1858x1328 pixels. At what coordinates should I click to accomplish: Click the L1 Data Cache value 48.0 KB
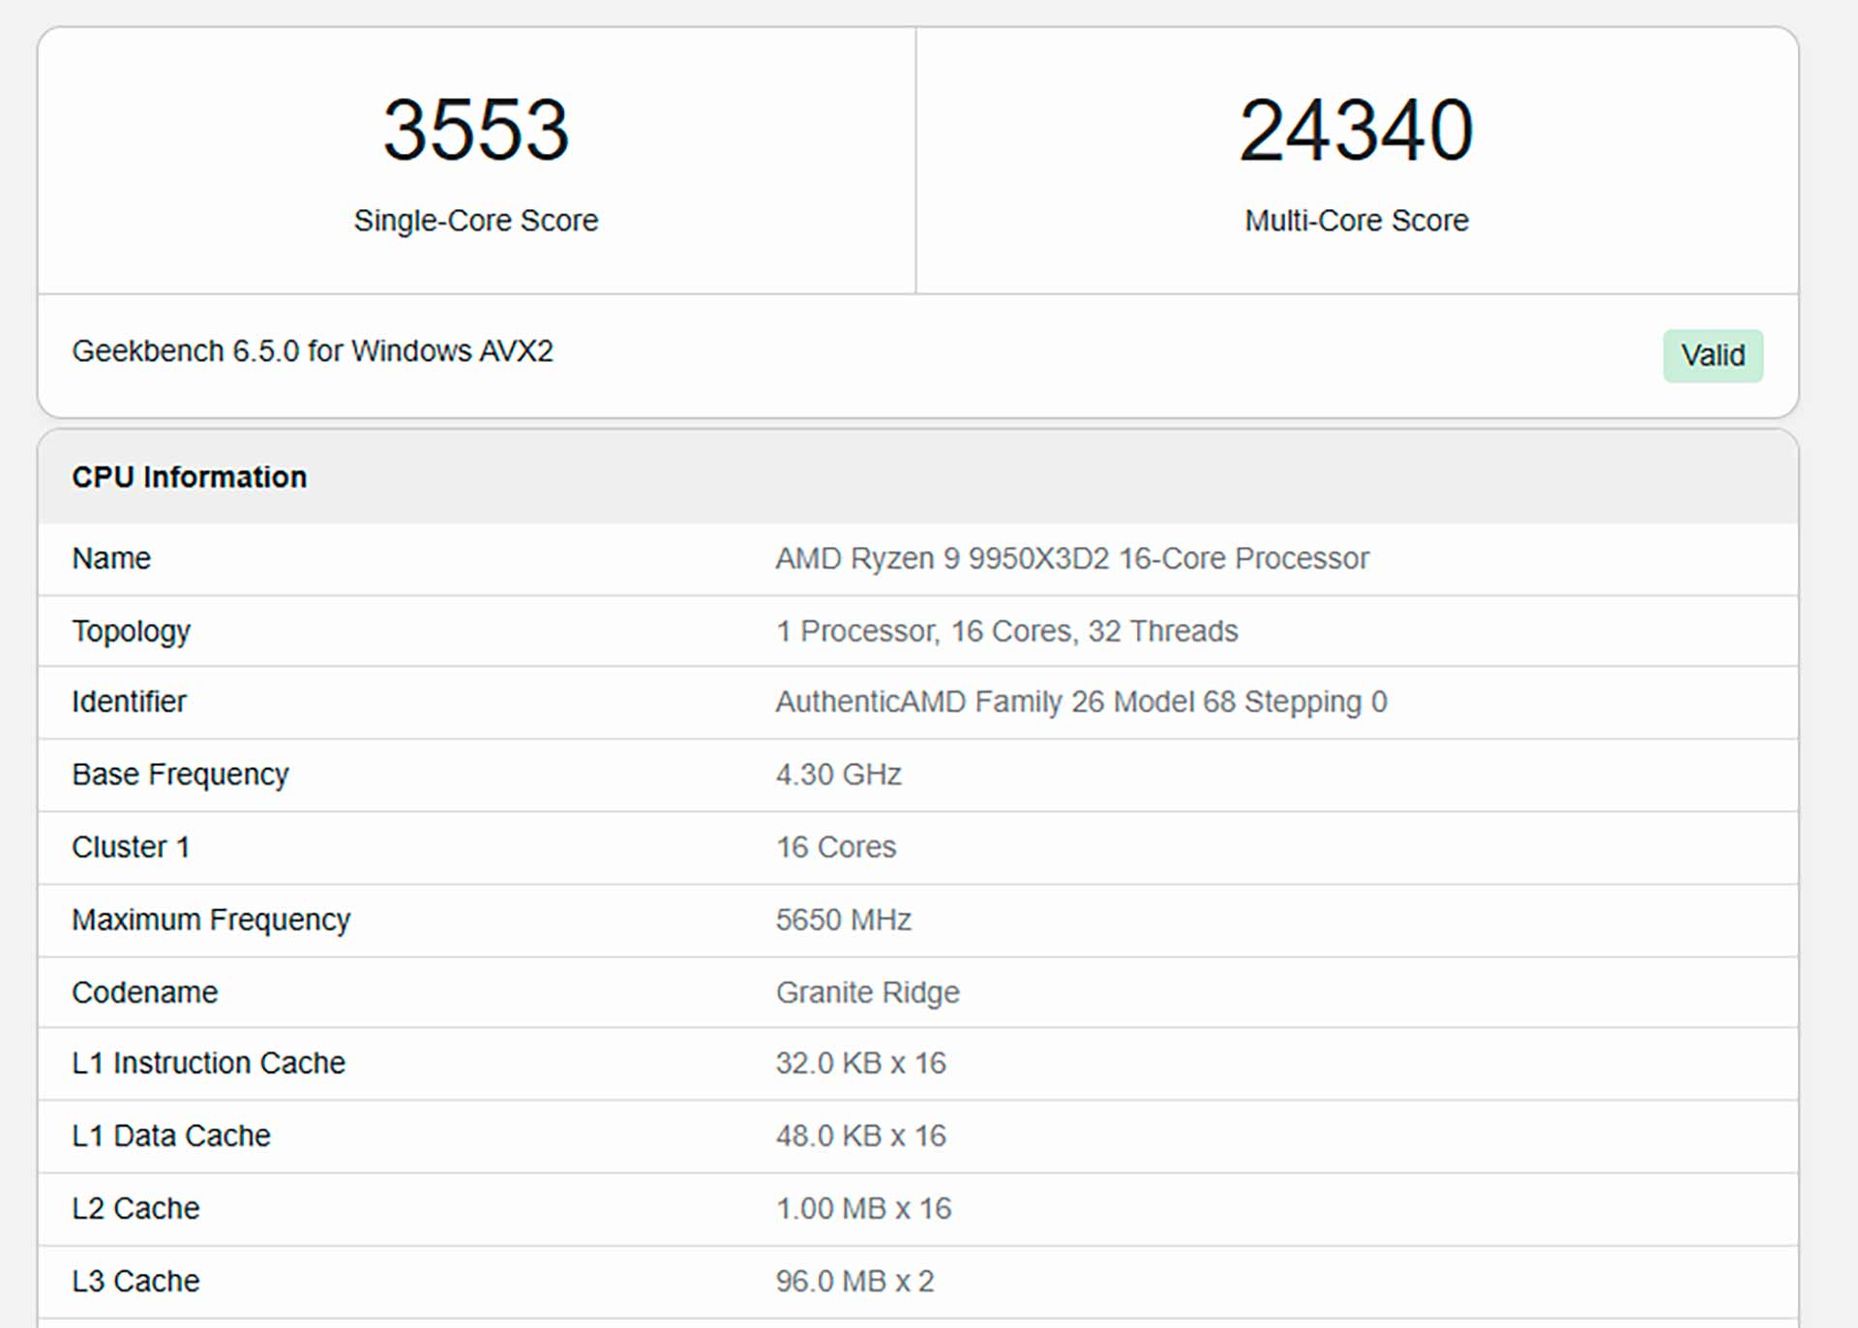coord(860,1136)
